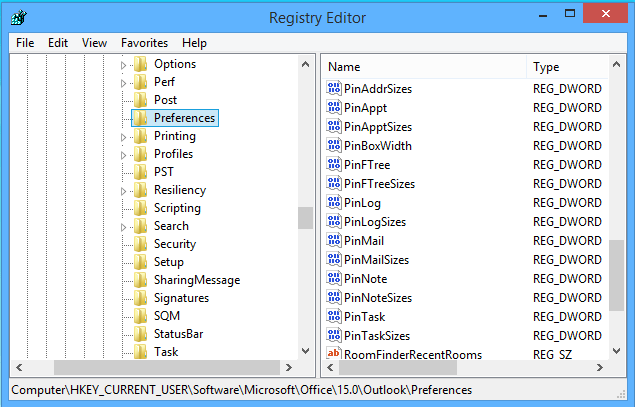Click the folder icon of the Security key
Screen dimensions: 635x407
141,244
